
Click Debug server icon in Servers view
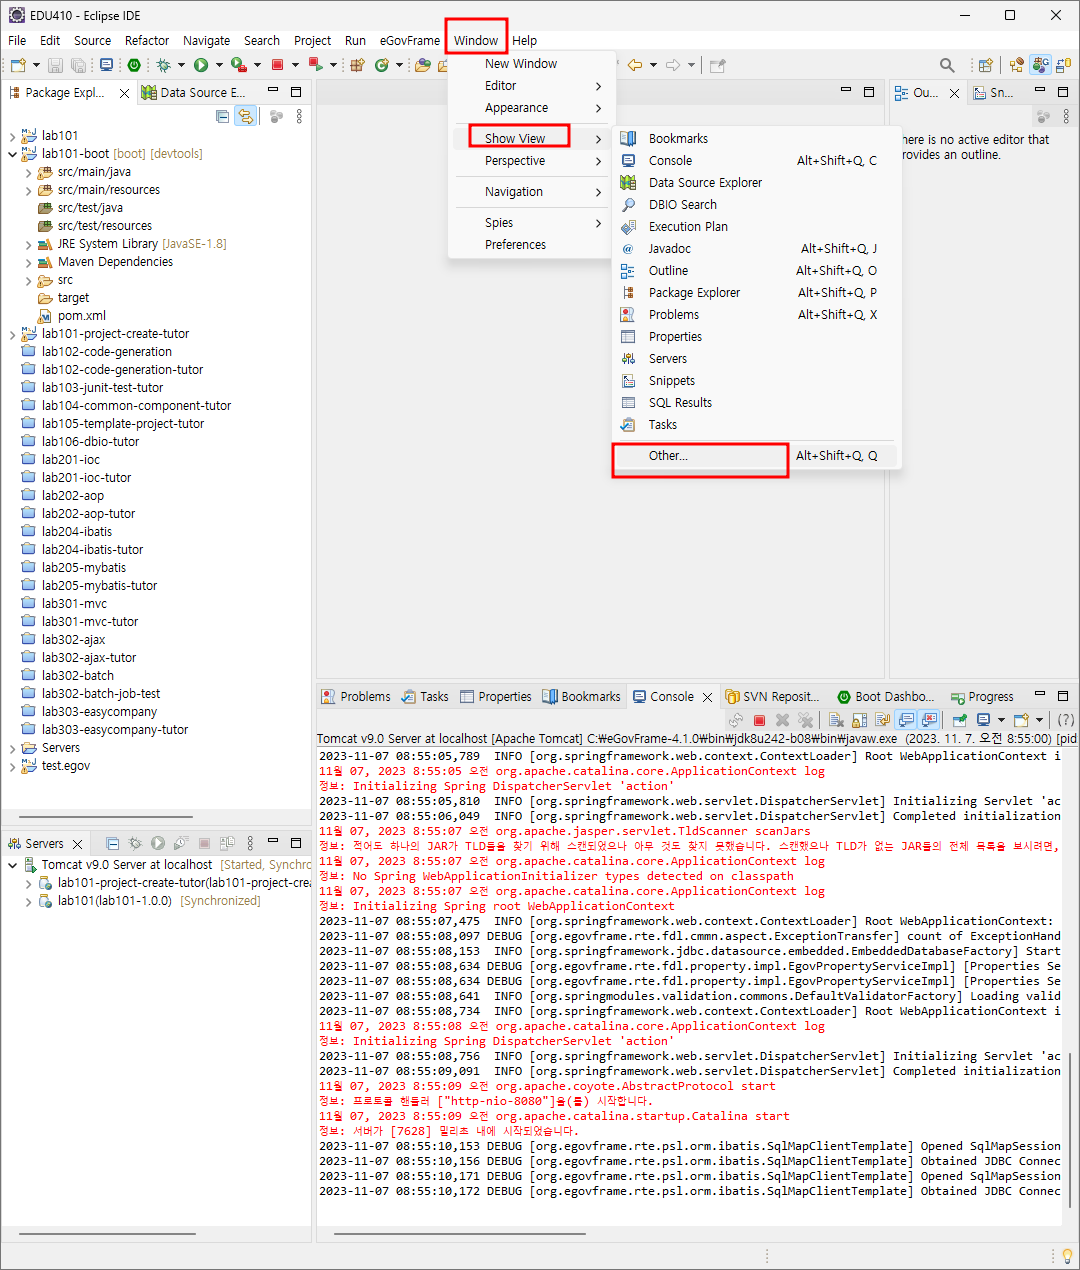[135, 844]
